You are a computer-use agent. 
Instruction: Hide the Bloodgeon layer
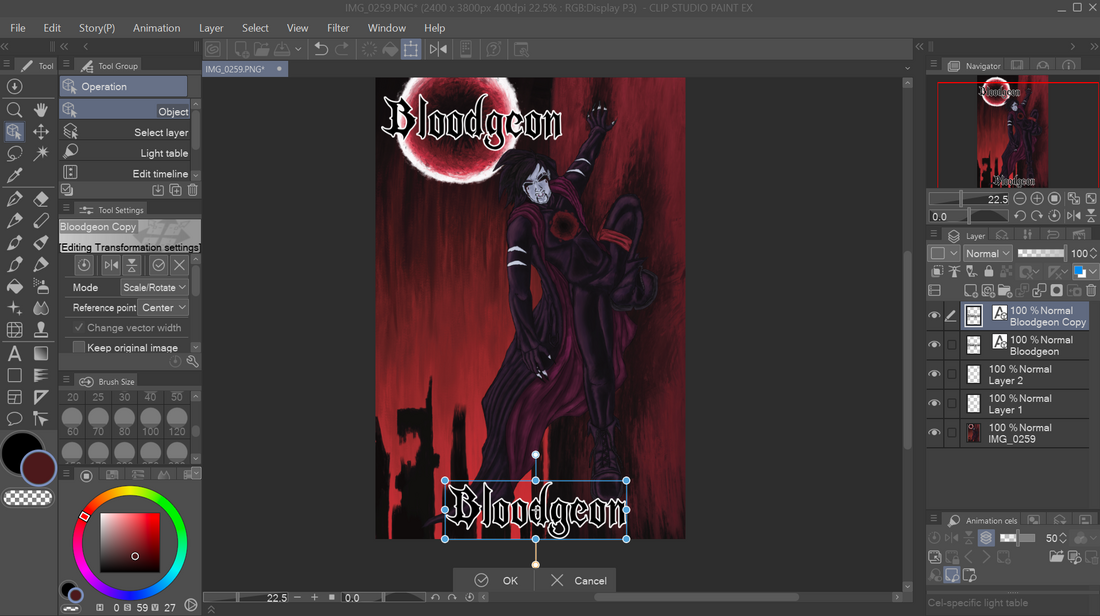934,344
